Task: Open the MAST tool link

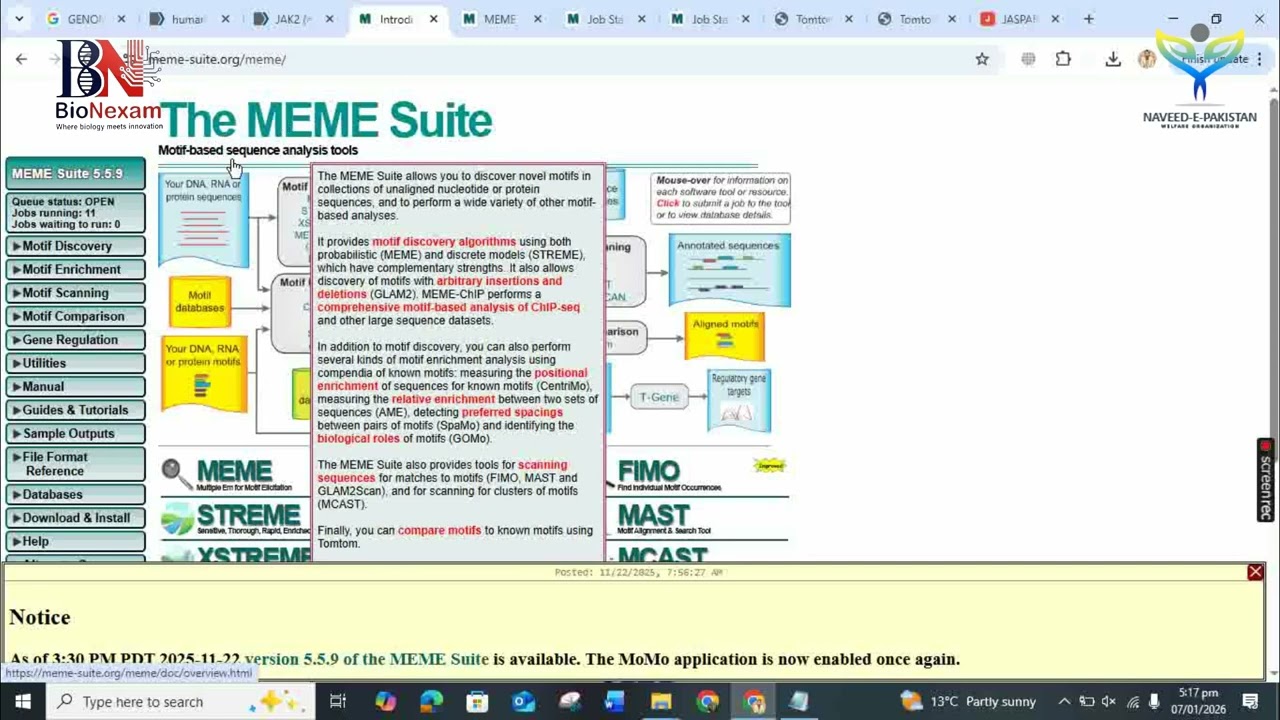Action: point(653,516)
